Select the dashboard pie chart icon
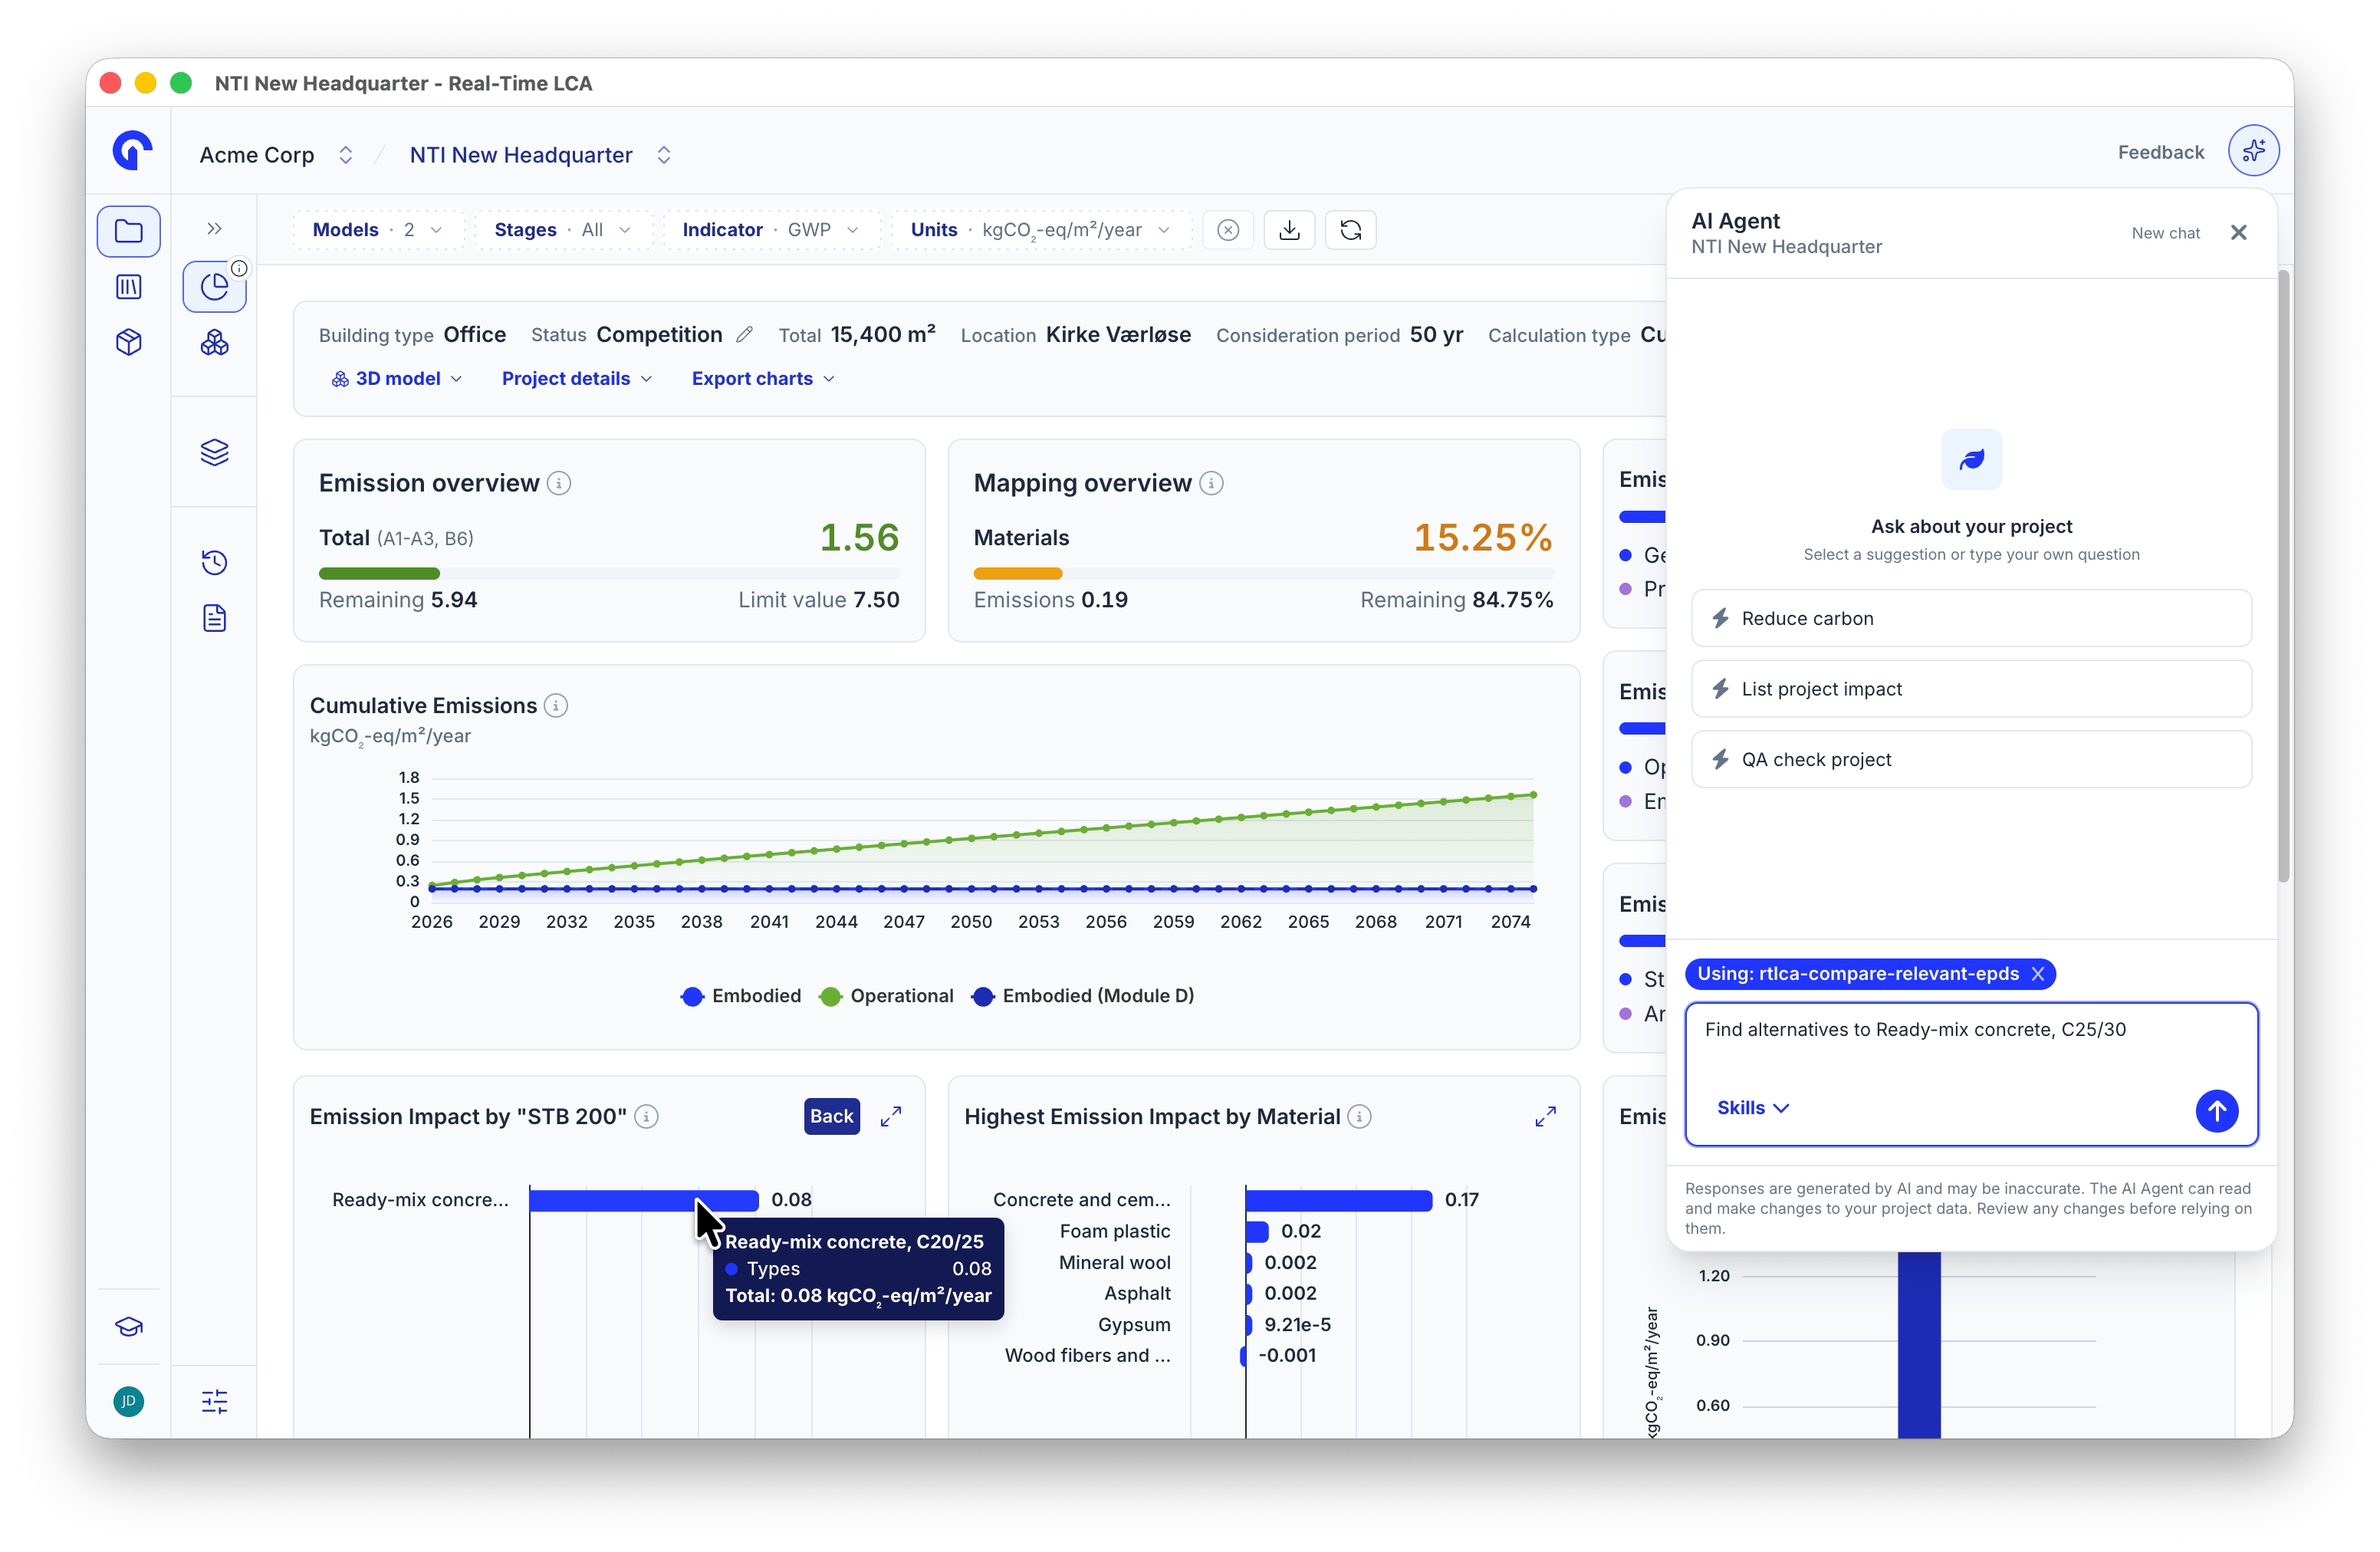 click(214, 287)
